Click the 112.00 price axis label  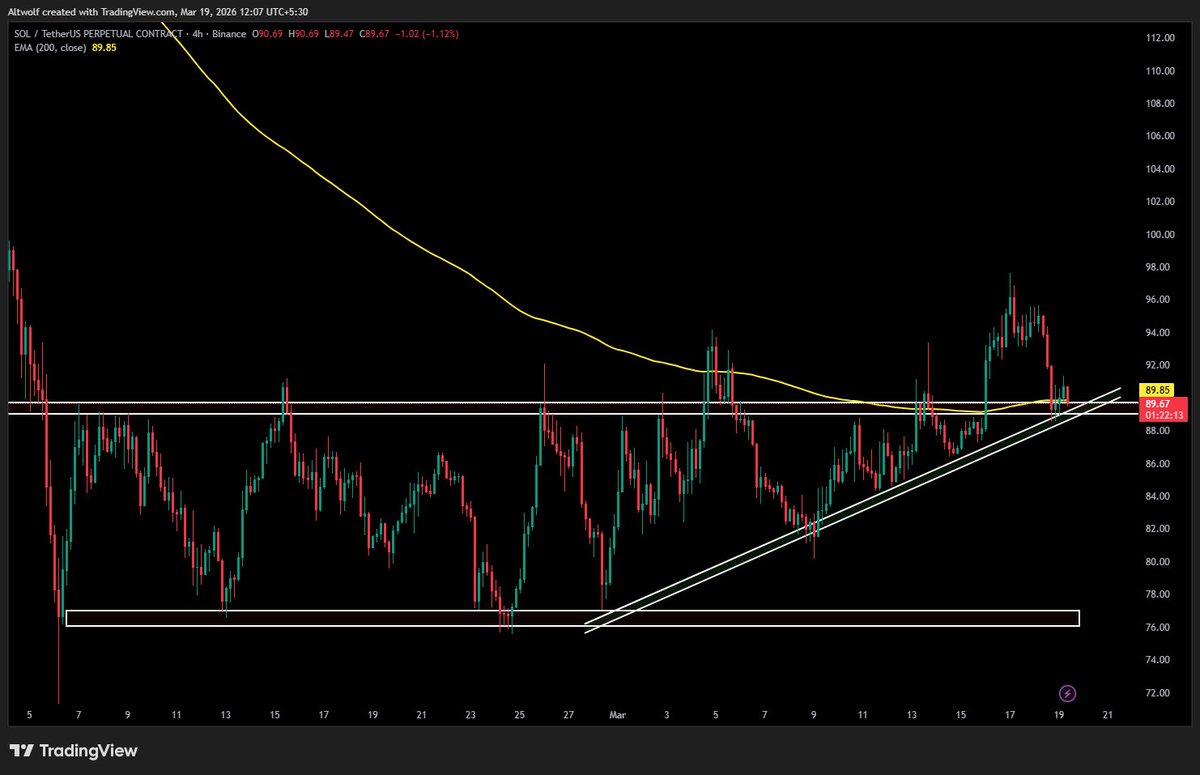1159,38
